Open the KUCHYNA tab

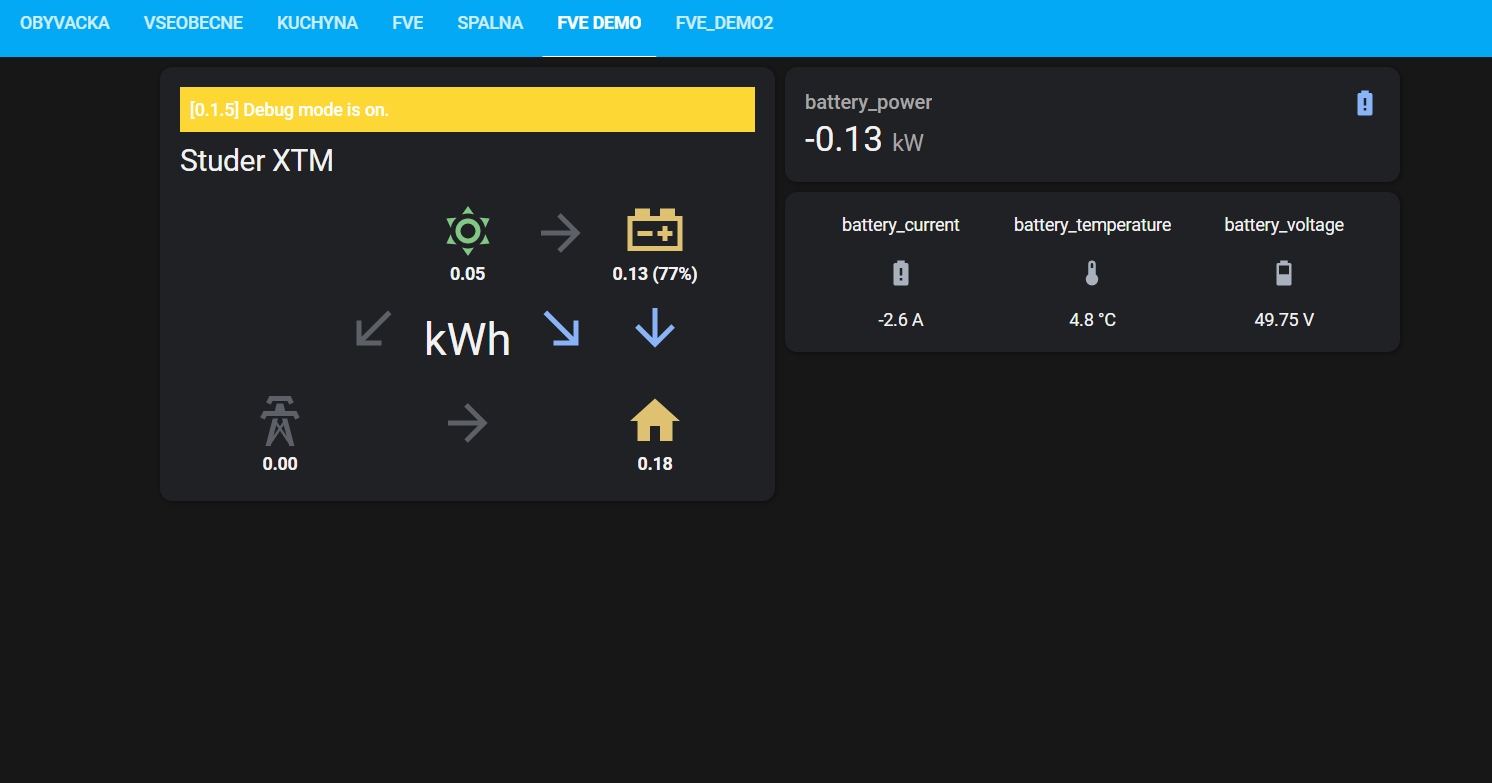tap(317, 23)
